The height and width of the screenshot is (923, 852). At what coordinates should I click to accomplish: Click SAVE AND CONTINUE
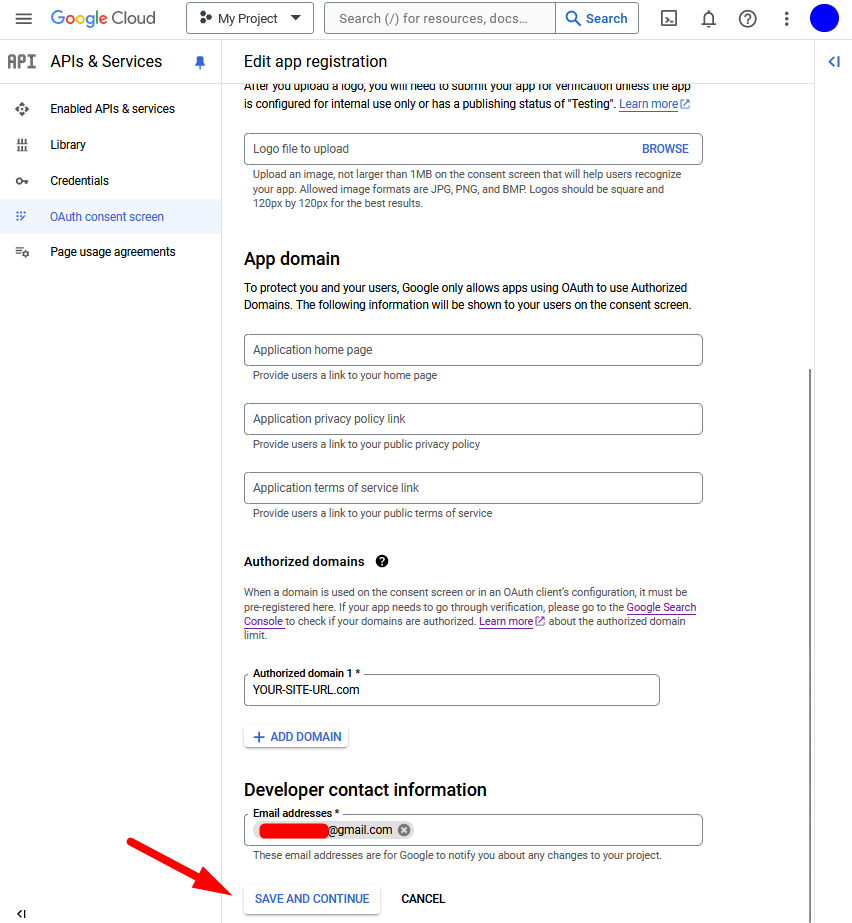tap(312, 899)
